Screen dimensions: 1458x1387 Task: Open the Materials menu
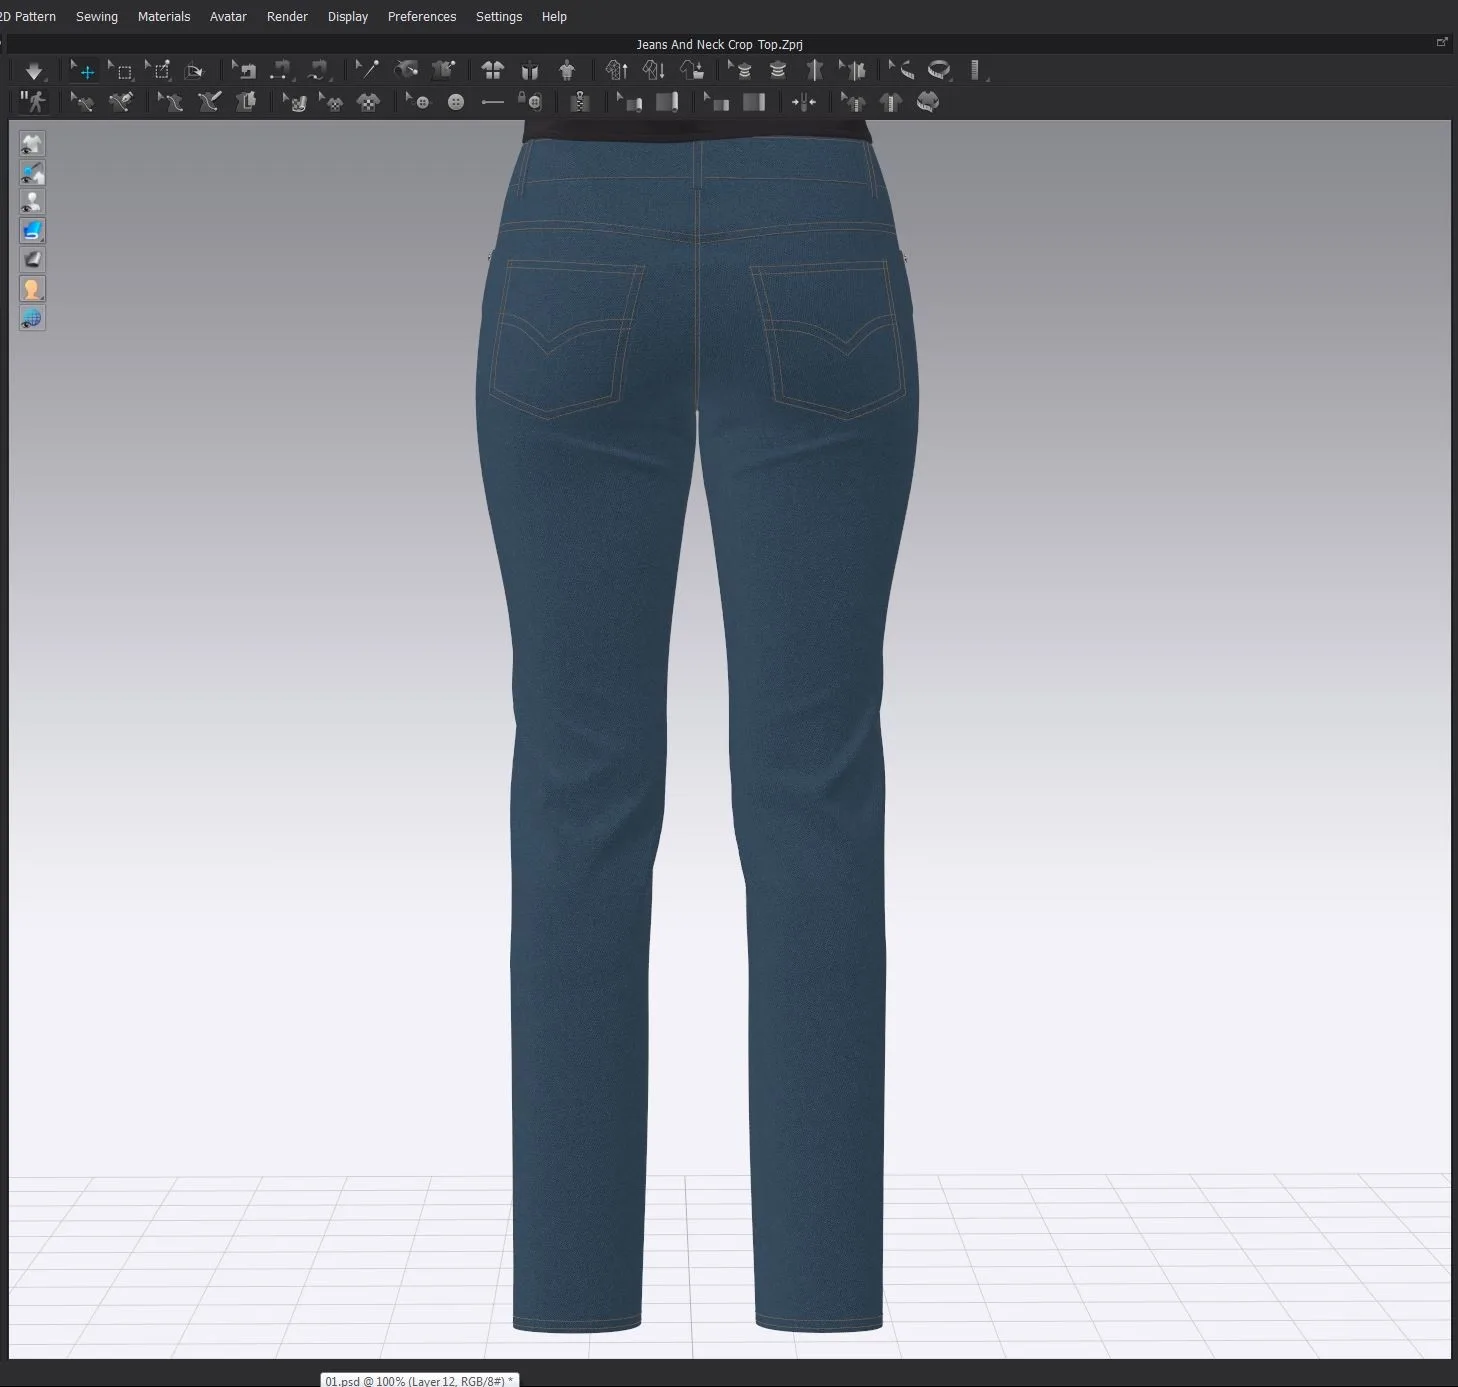[164, 17]
